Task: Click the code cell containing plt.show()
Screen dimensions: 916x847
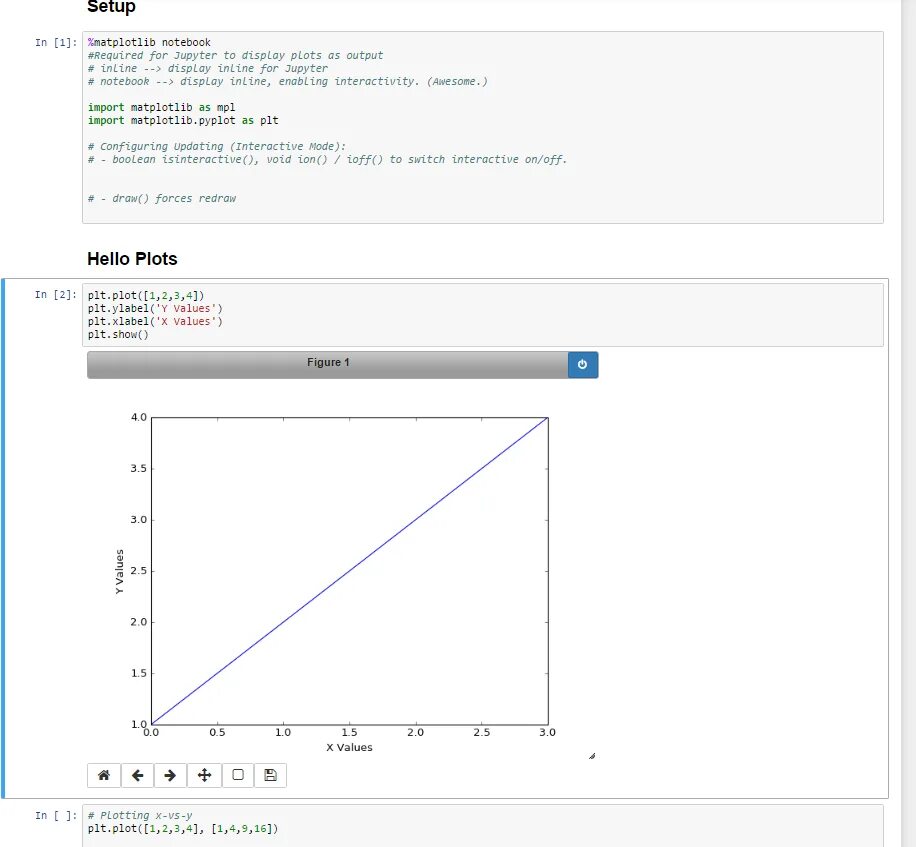Action: pos(483,315)
